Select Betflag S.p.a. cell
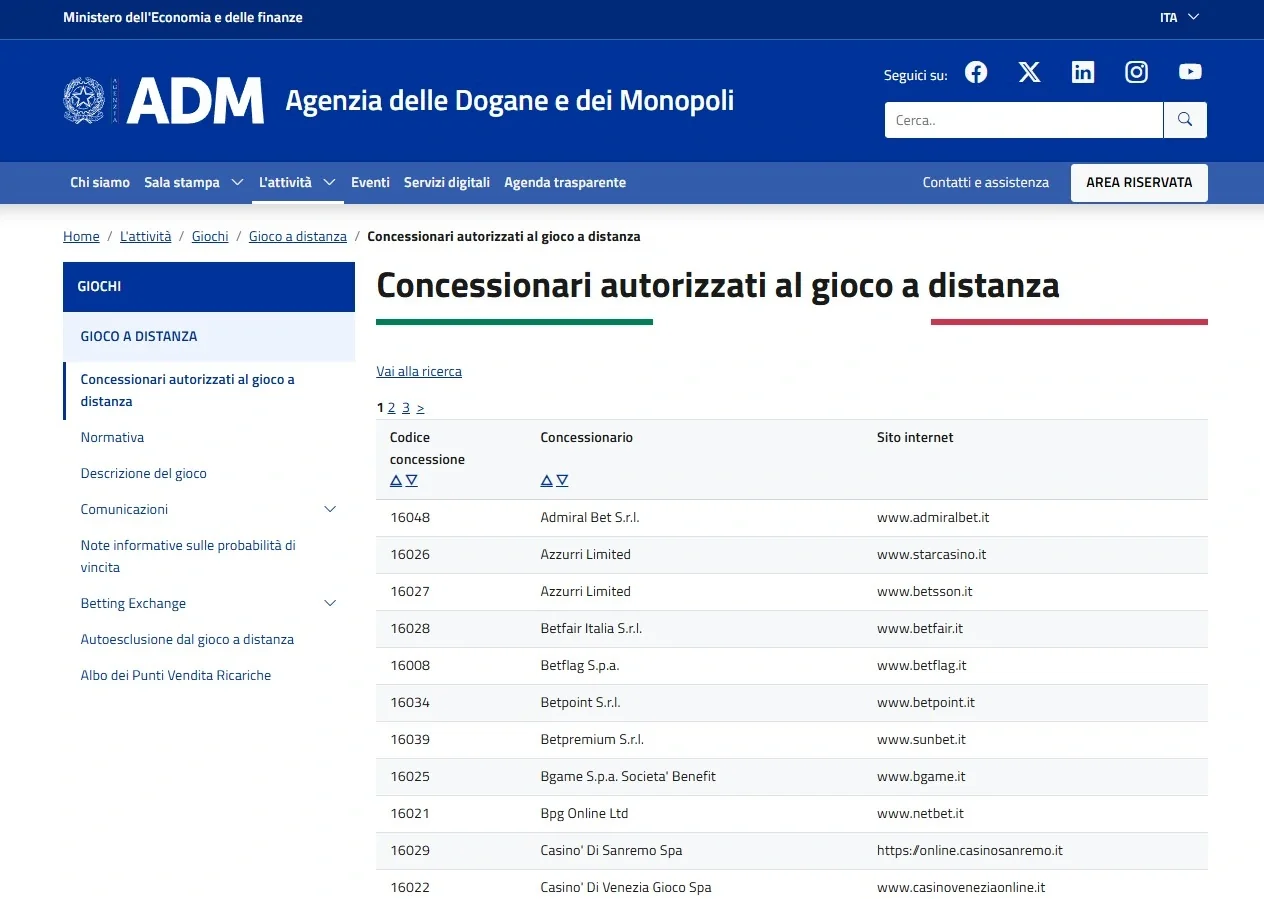 580,666
